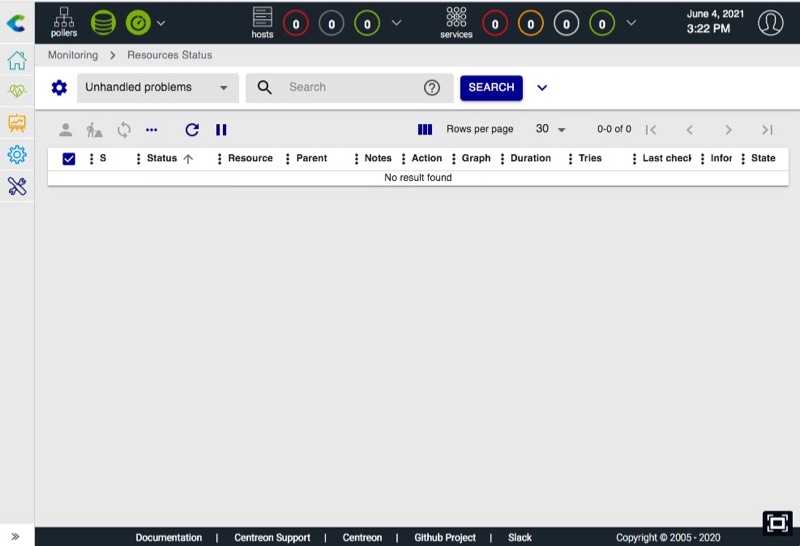The height and width of the screenshot is (546, 800).
Task: Toggle the select-all checkbox in table header
Action: (69, 158)
